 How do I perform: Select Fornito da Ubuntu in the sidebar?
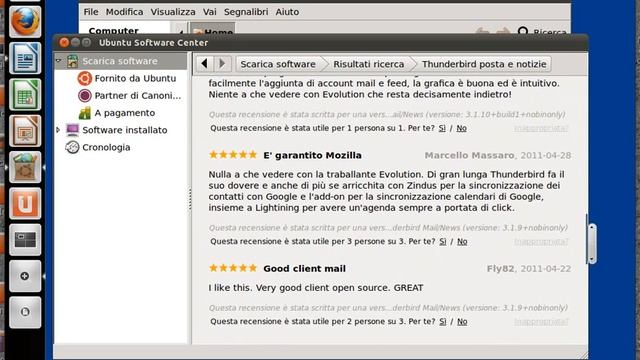[135, 78]
